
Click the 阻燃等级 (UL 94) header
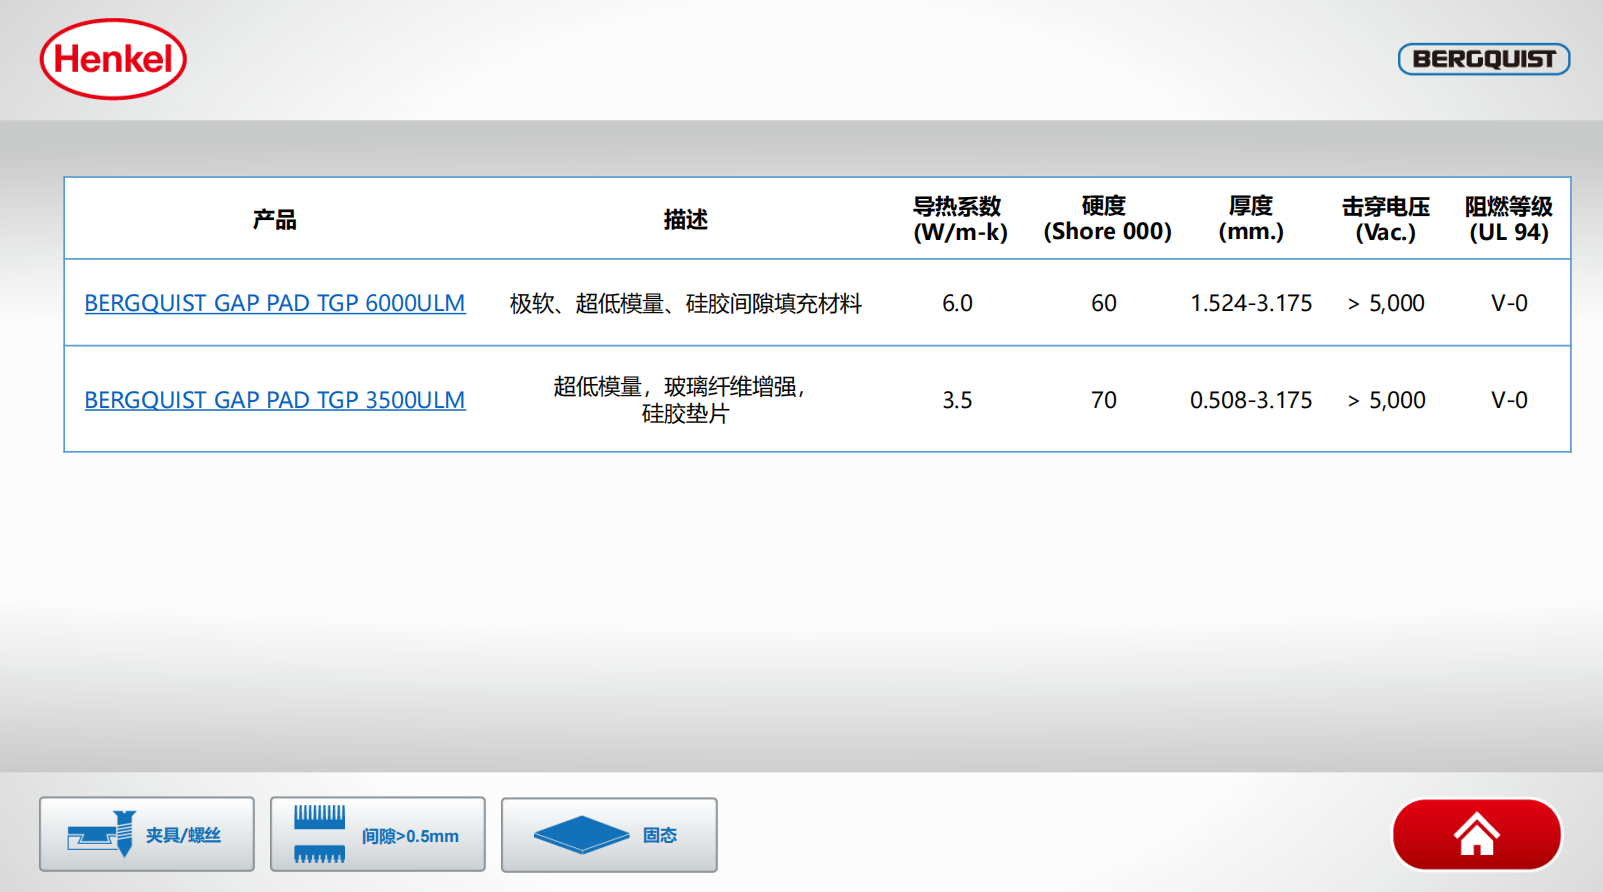coord(1508,219)
